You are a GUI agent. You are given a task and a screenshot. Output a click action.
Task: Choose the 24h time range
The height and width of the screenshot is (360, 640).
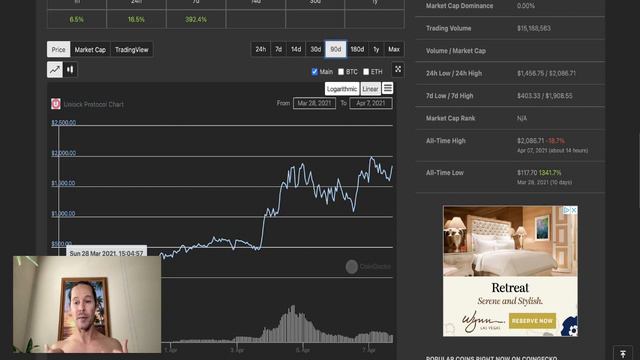pyautogui.click(x=261, y=49)
